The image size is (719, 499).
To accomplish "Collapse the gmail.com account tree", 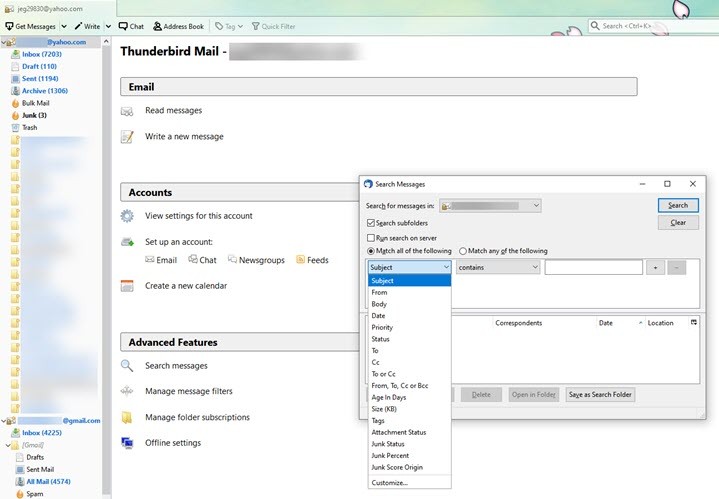I will click(4, 421).
